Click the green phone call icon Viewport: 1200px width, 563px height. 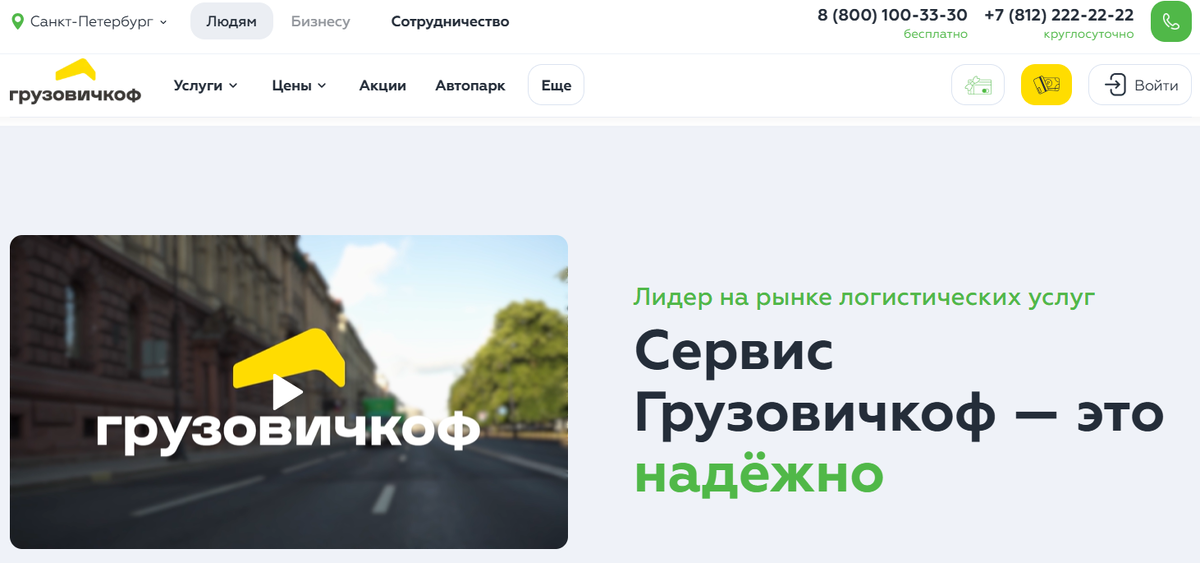1171,22
